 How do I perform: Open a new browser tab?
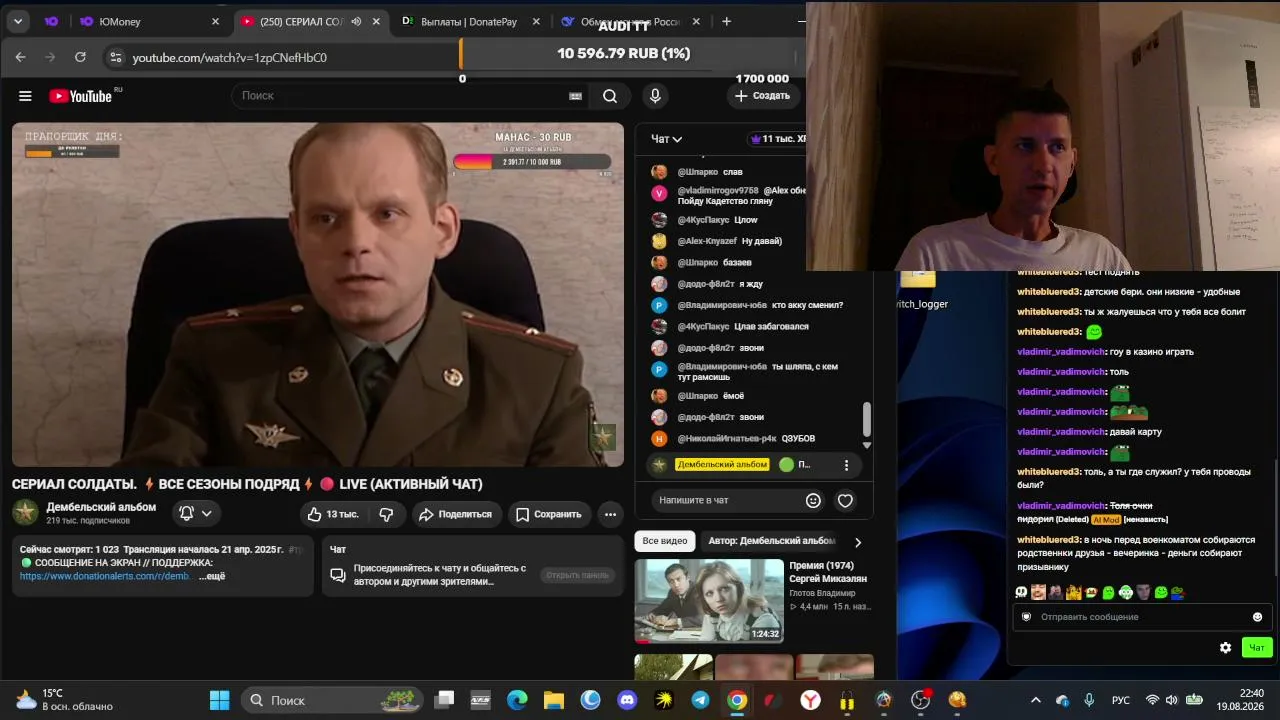pyautogui.click(x=726, y=21)
